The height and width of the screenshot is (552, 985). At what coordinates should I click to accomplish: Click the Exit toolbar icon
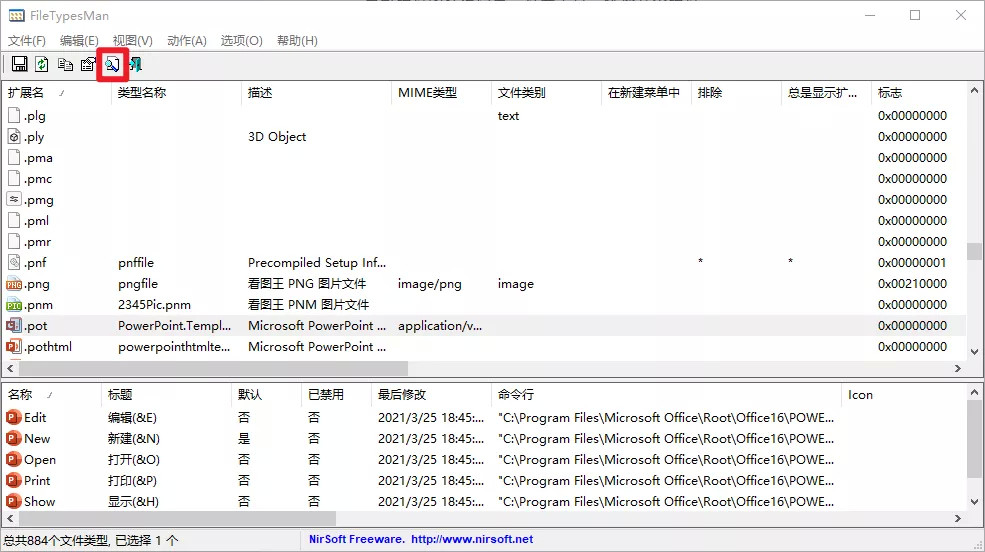[x=136, y=64]
